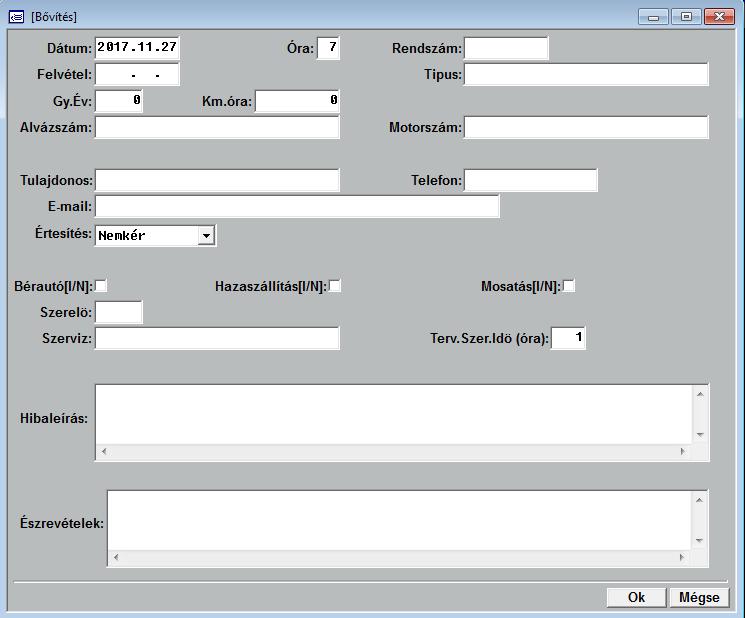Click Észrevételek scrollbar up arrow

pyautogui.click(x=699, y=500)
